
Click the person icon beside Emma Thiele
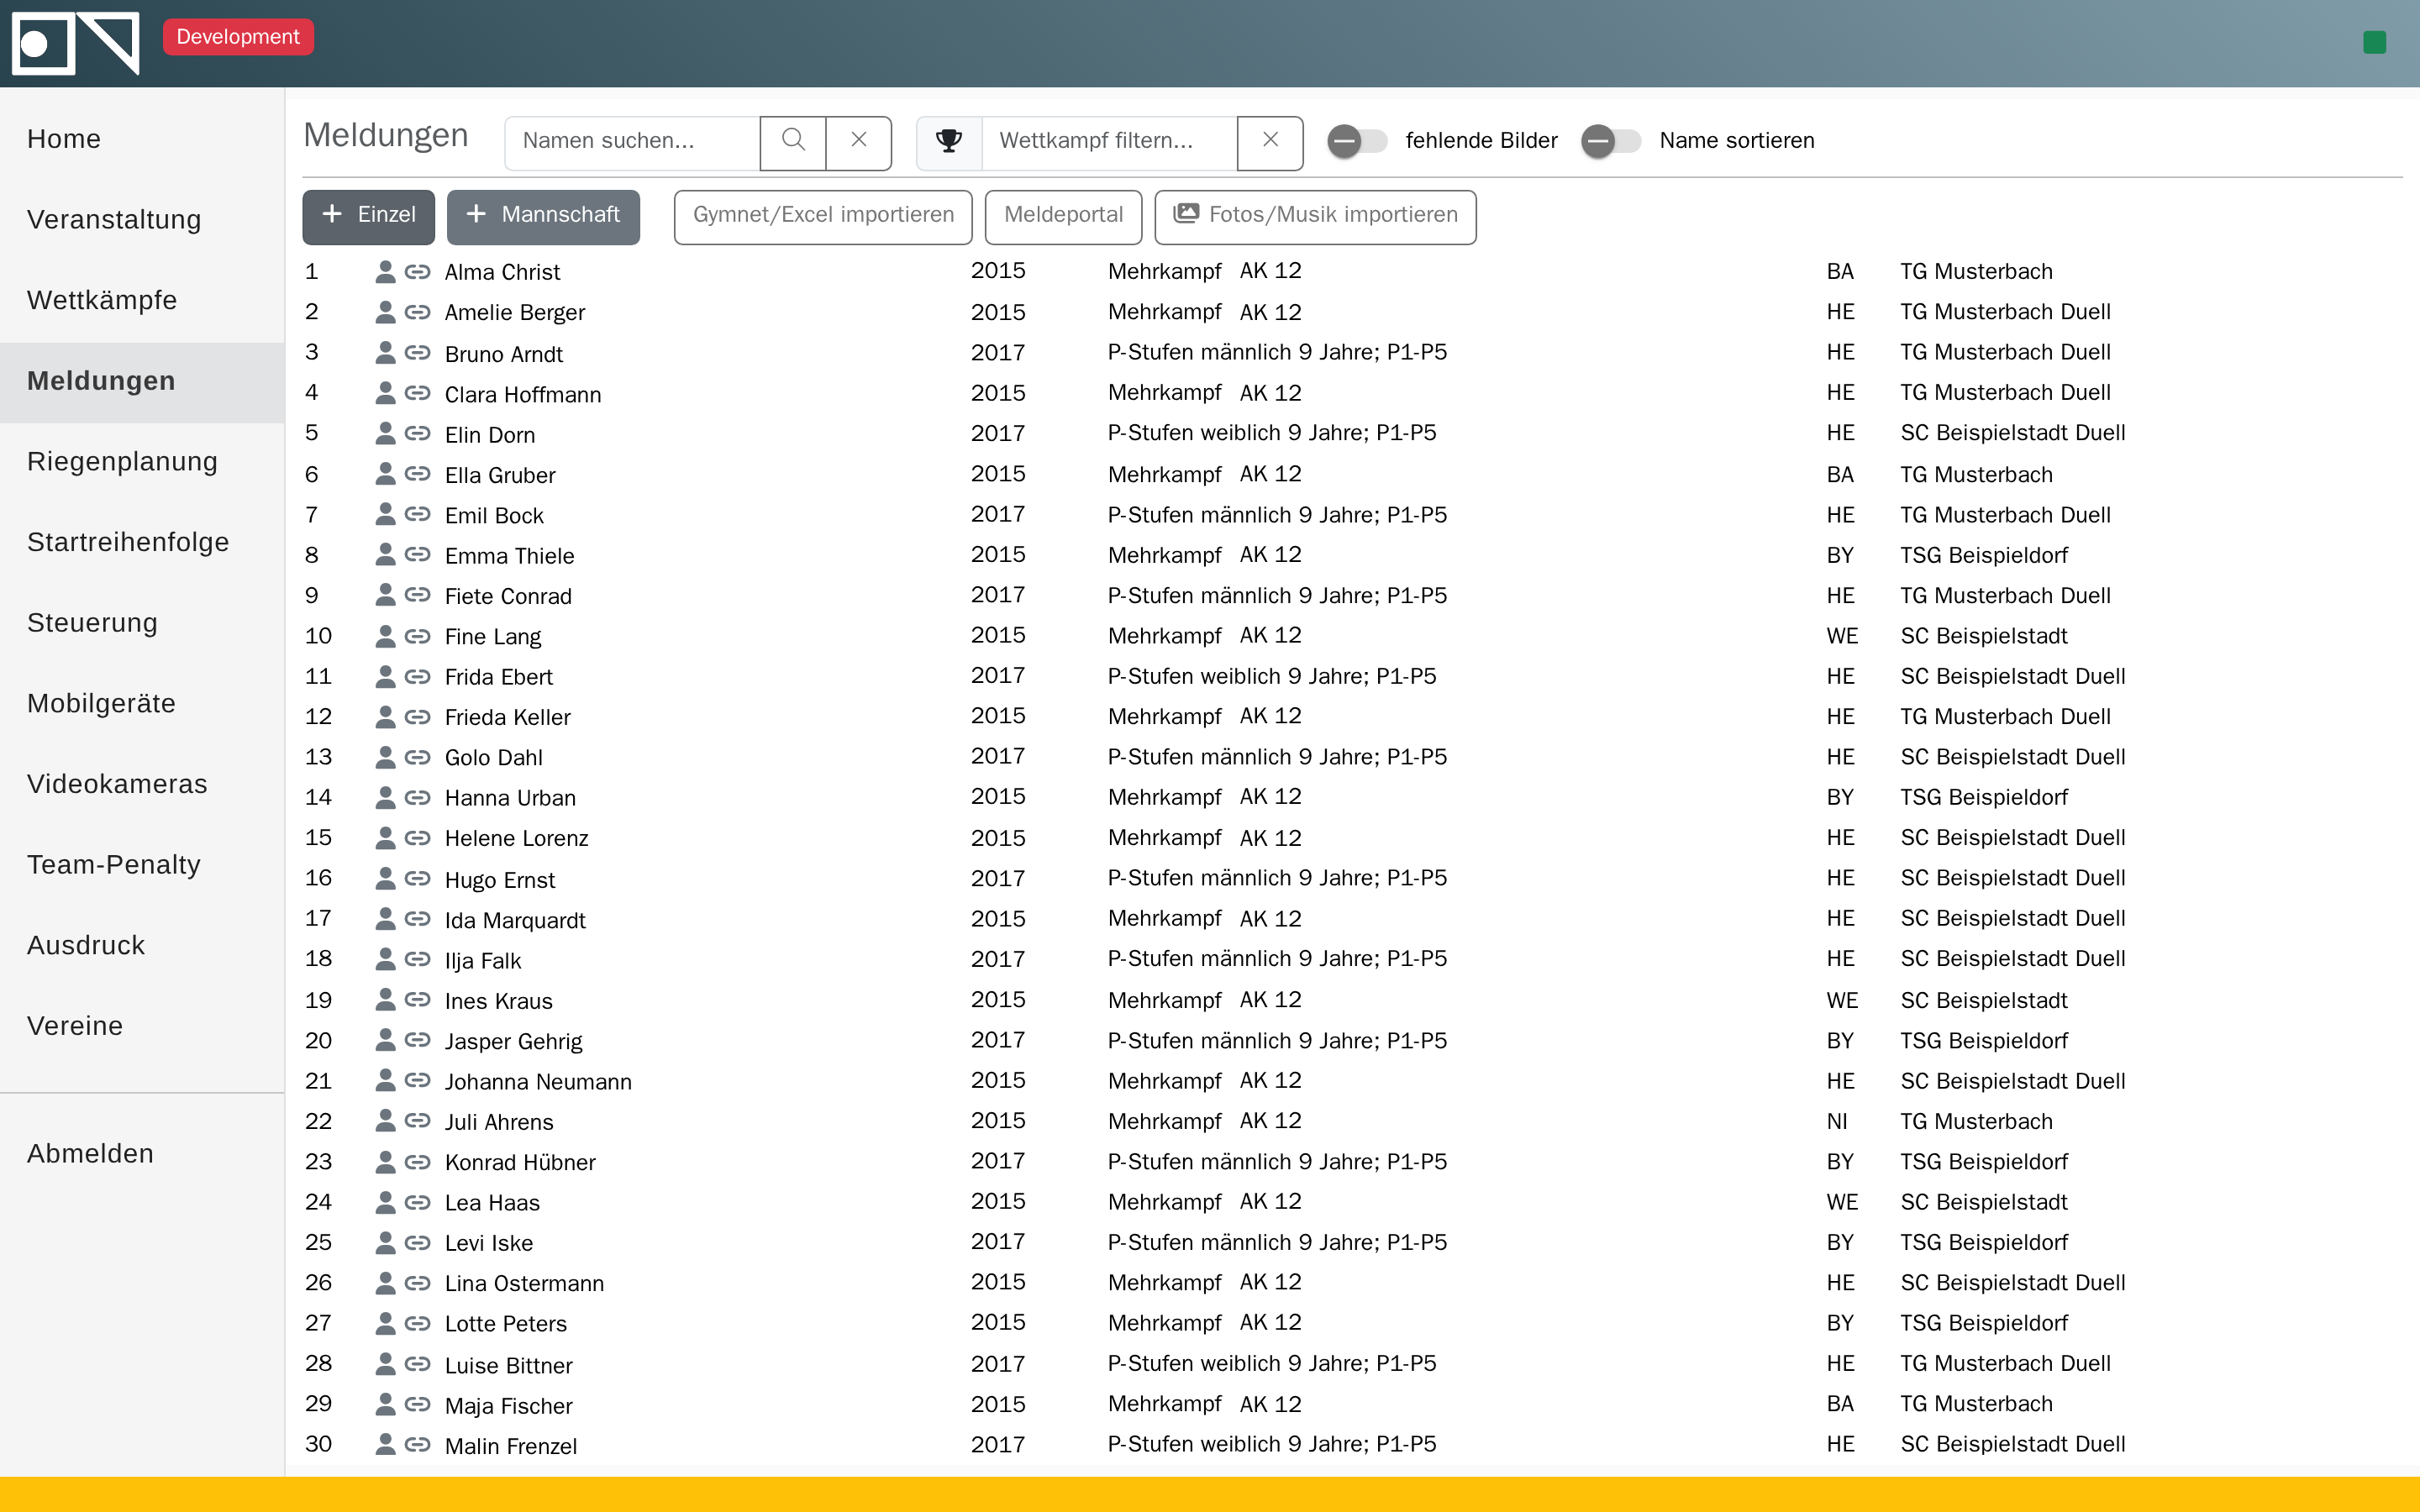(x=385, y=554)
